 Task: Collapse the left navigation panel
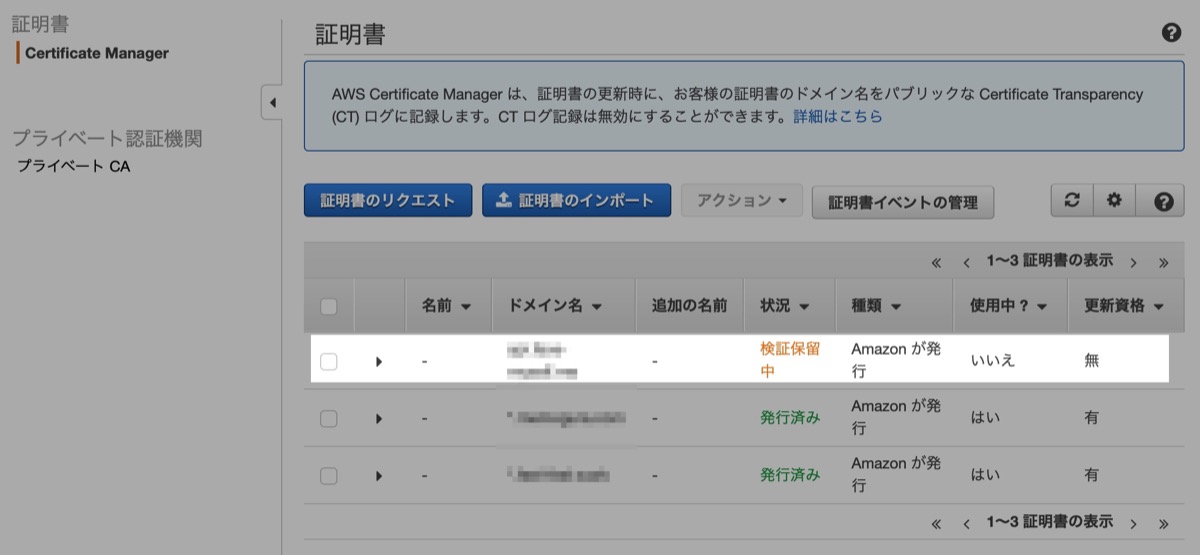272,102
